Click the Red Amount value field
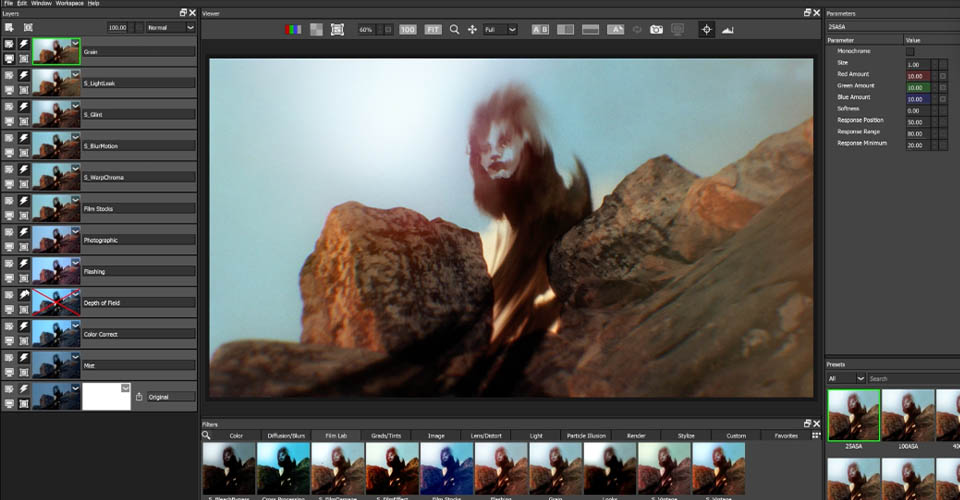The width and height of the screenshot is (960, 500). [x=918, y=76]
